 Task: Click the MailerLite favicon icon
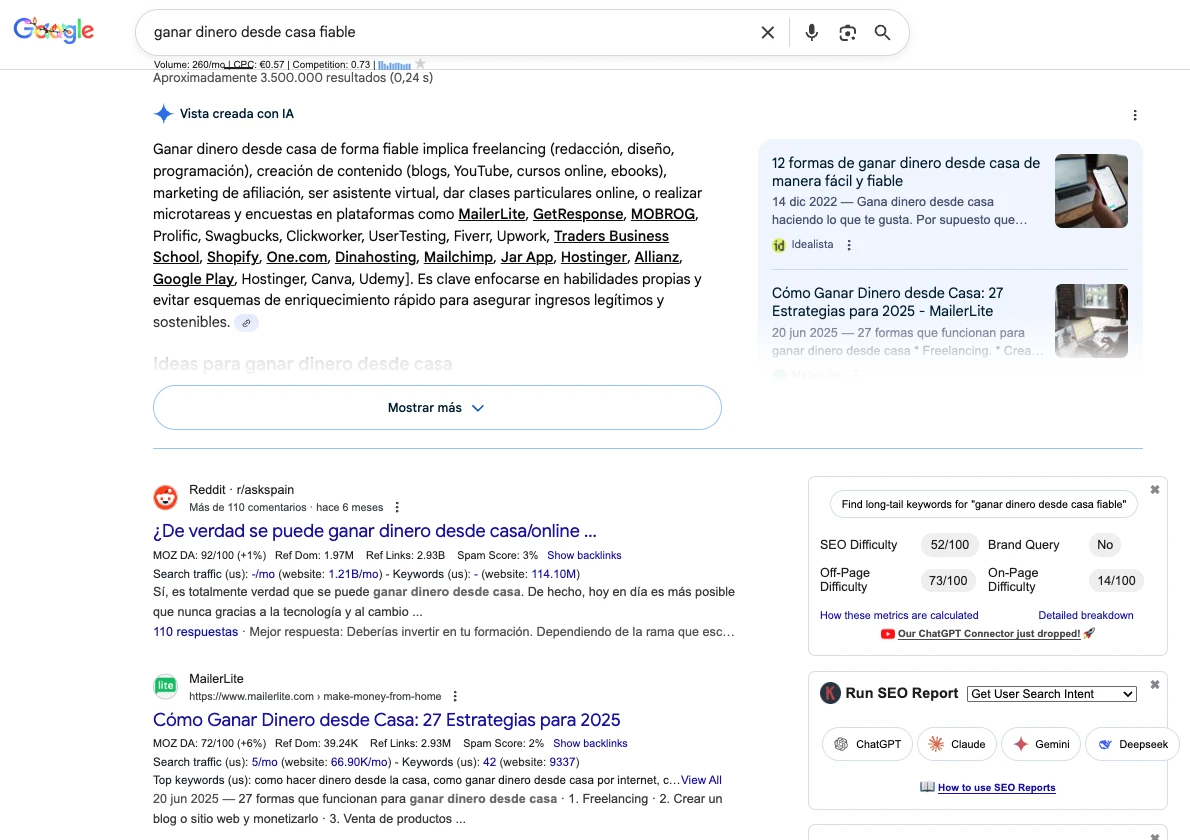pyautogui.click(x=165, y=686)
